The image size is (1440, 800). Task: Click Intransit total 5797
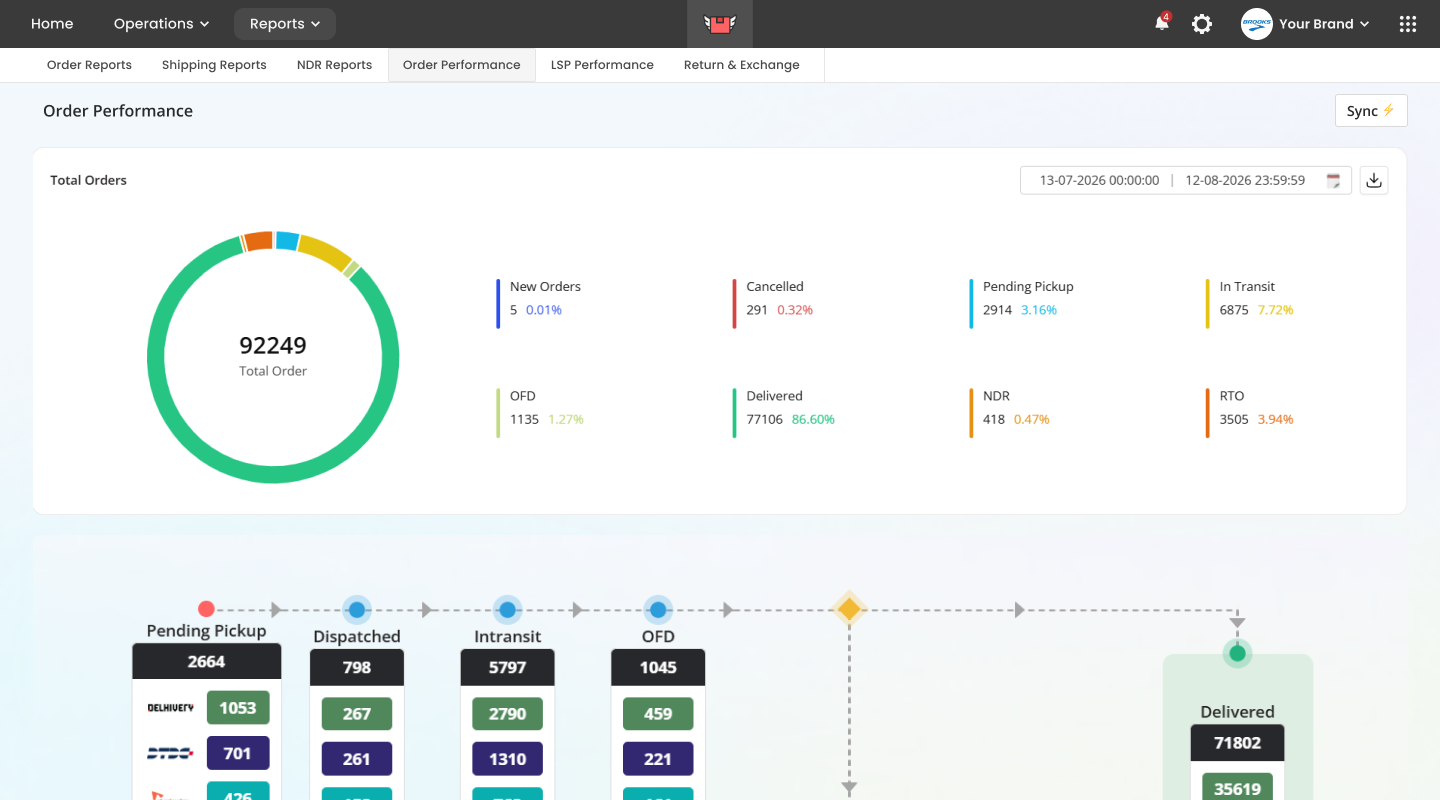[507, 668]
